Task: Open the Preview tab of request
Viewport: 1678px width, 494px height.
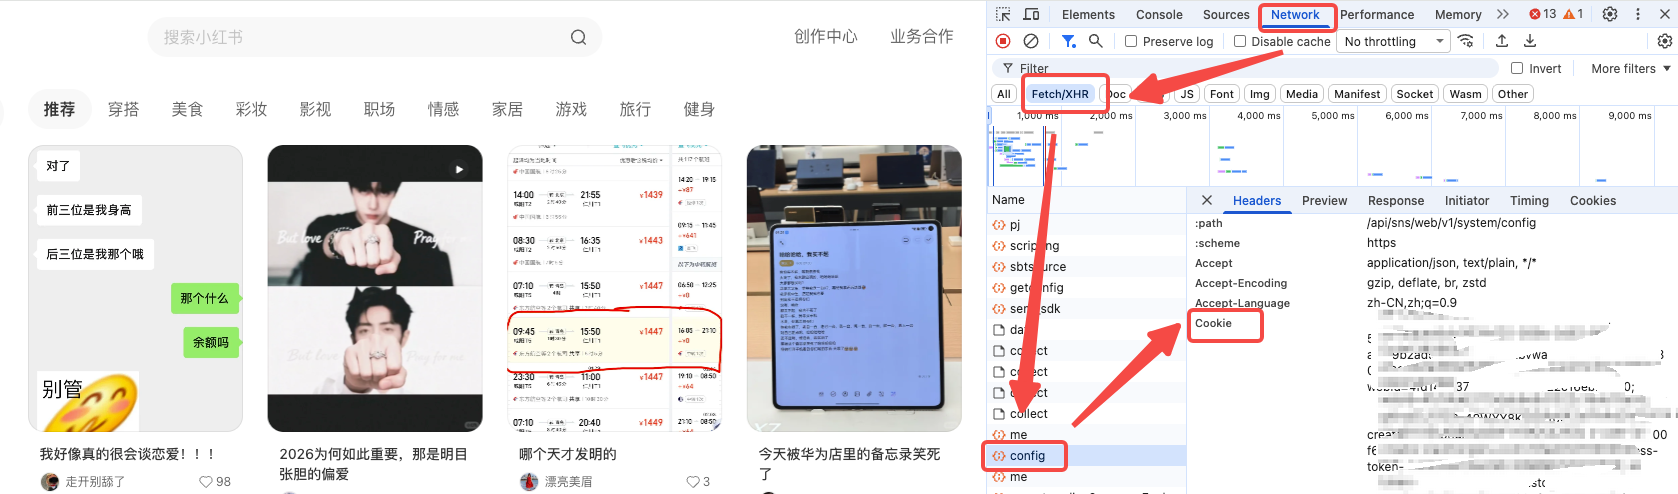Action: [x=1325, y=200]
